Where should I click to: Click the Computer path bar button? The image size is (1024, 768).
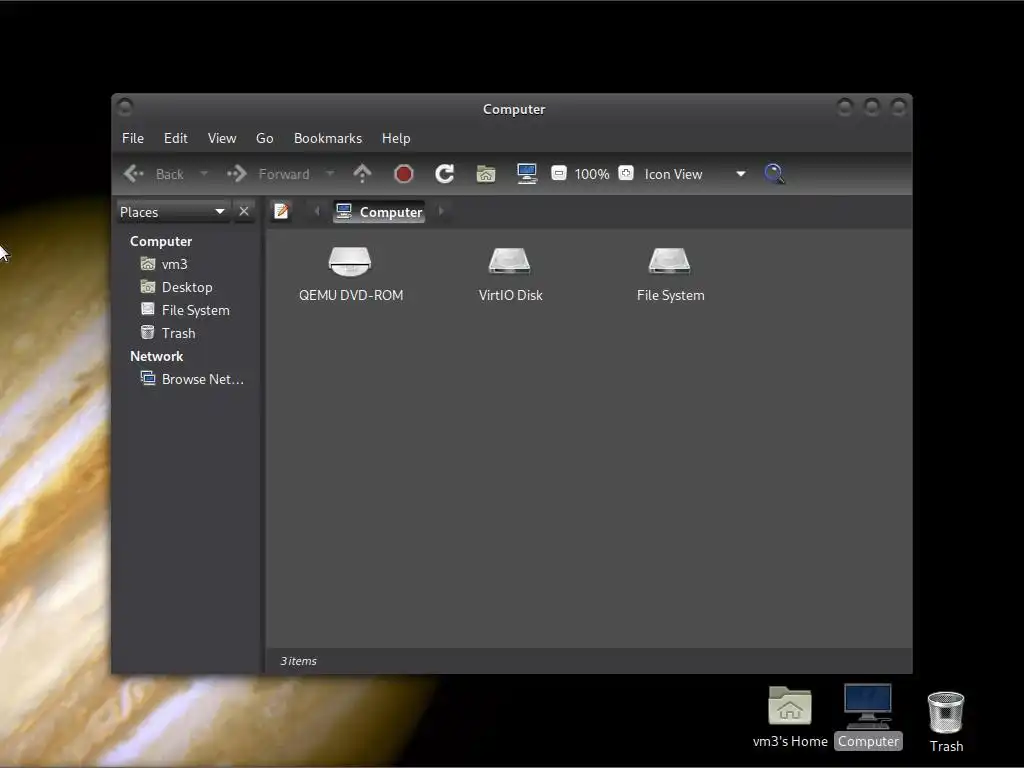tap(379, 212)
